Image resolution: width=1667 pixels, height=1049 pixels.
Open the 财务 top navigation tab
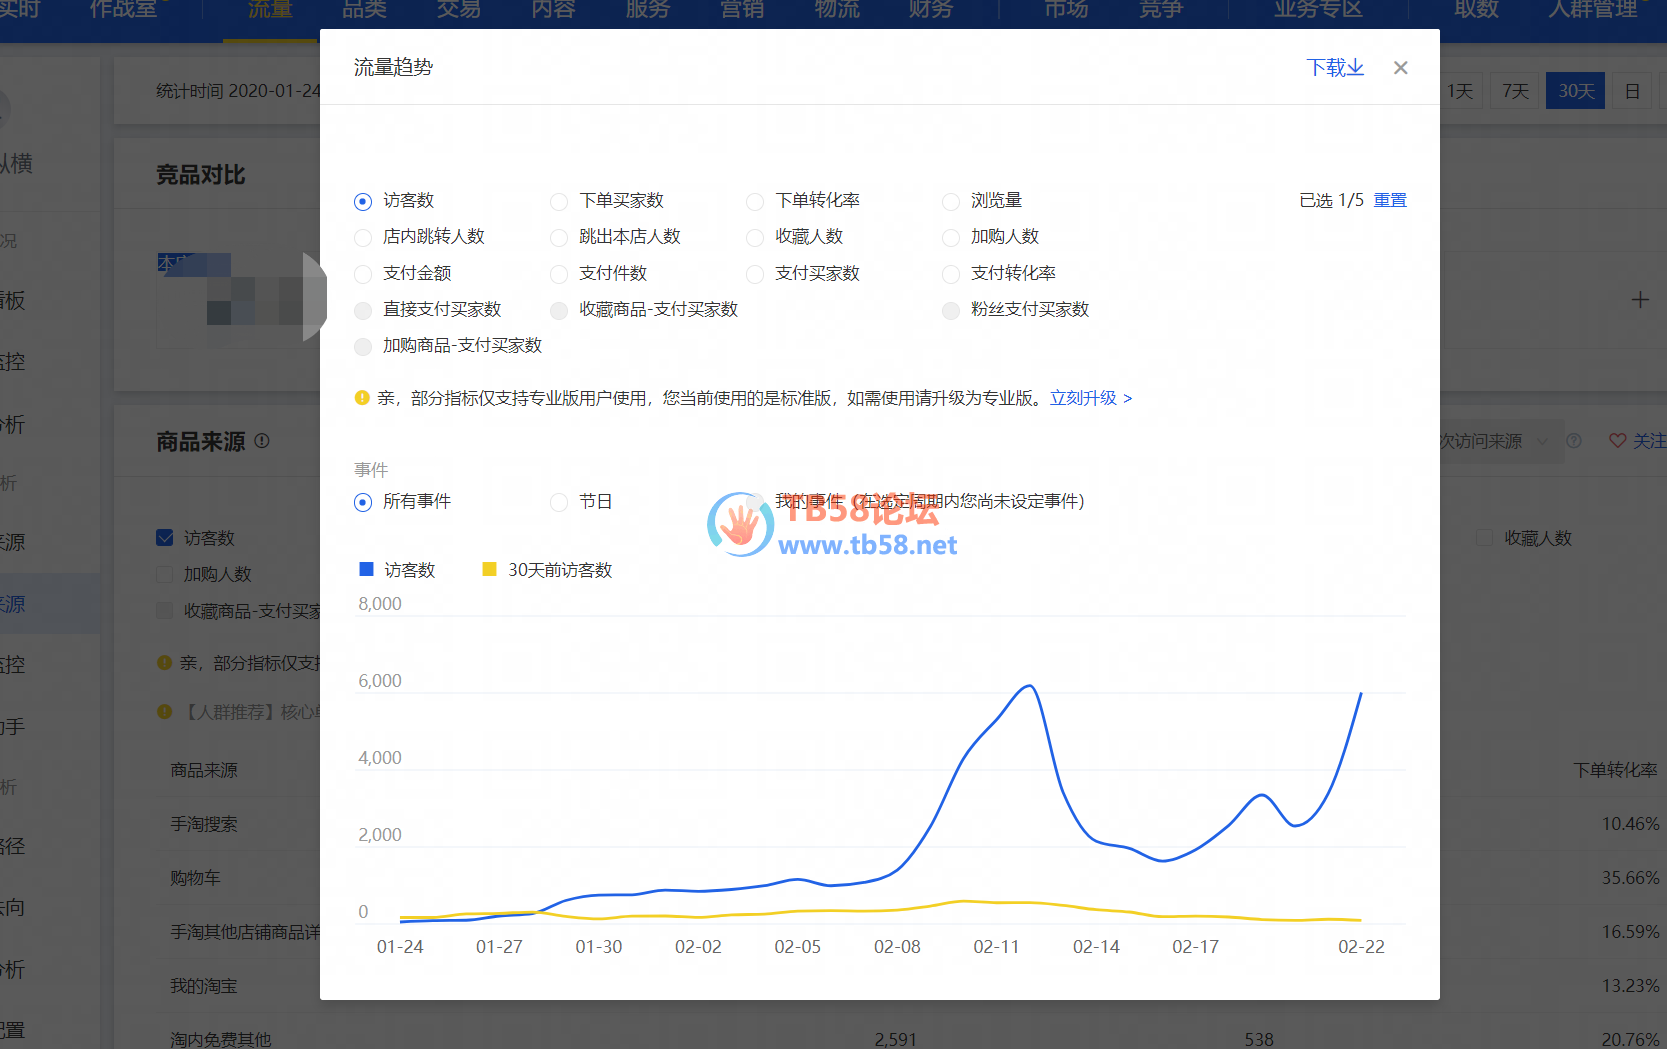pos(931,10)
